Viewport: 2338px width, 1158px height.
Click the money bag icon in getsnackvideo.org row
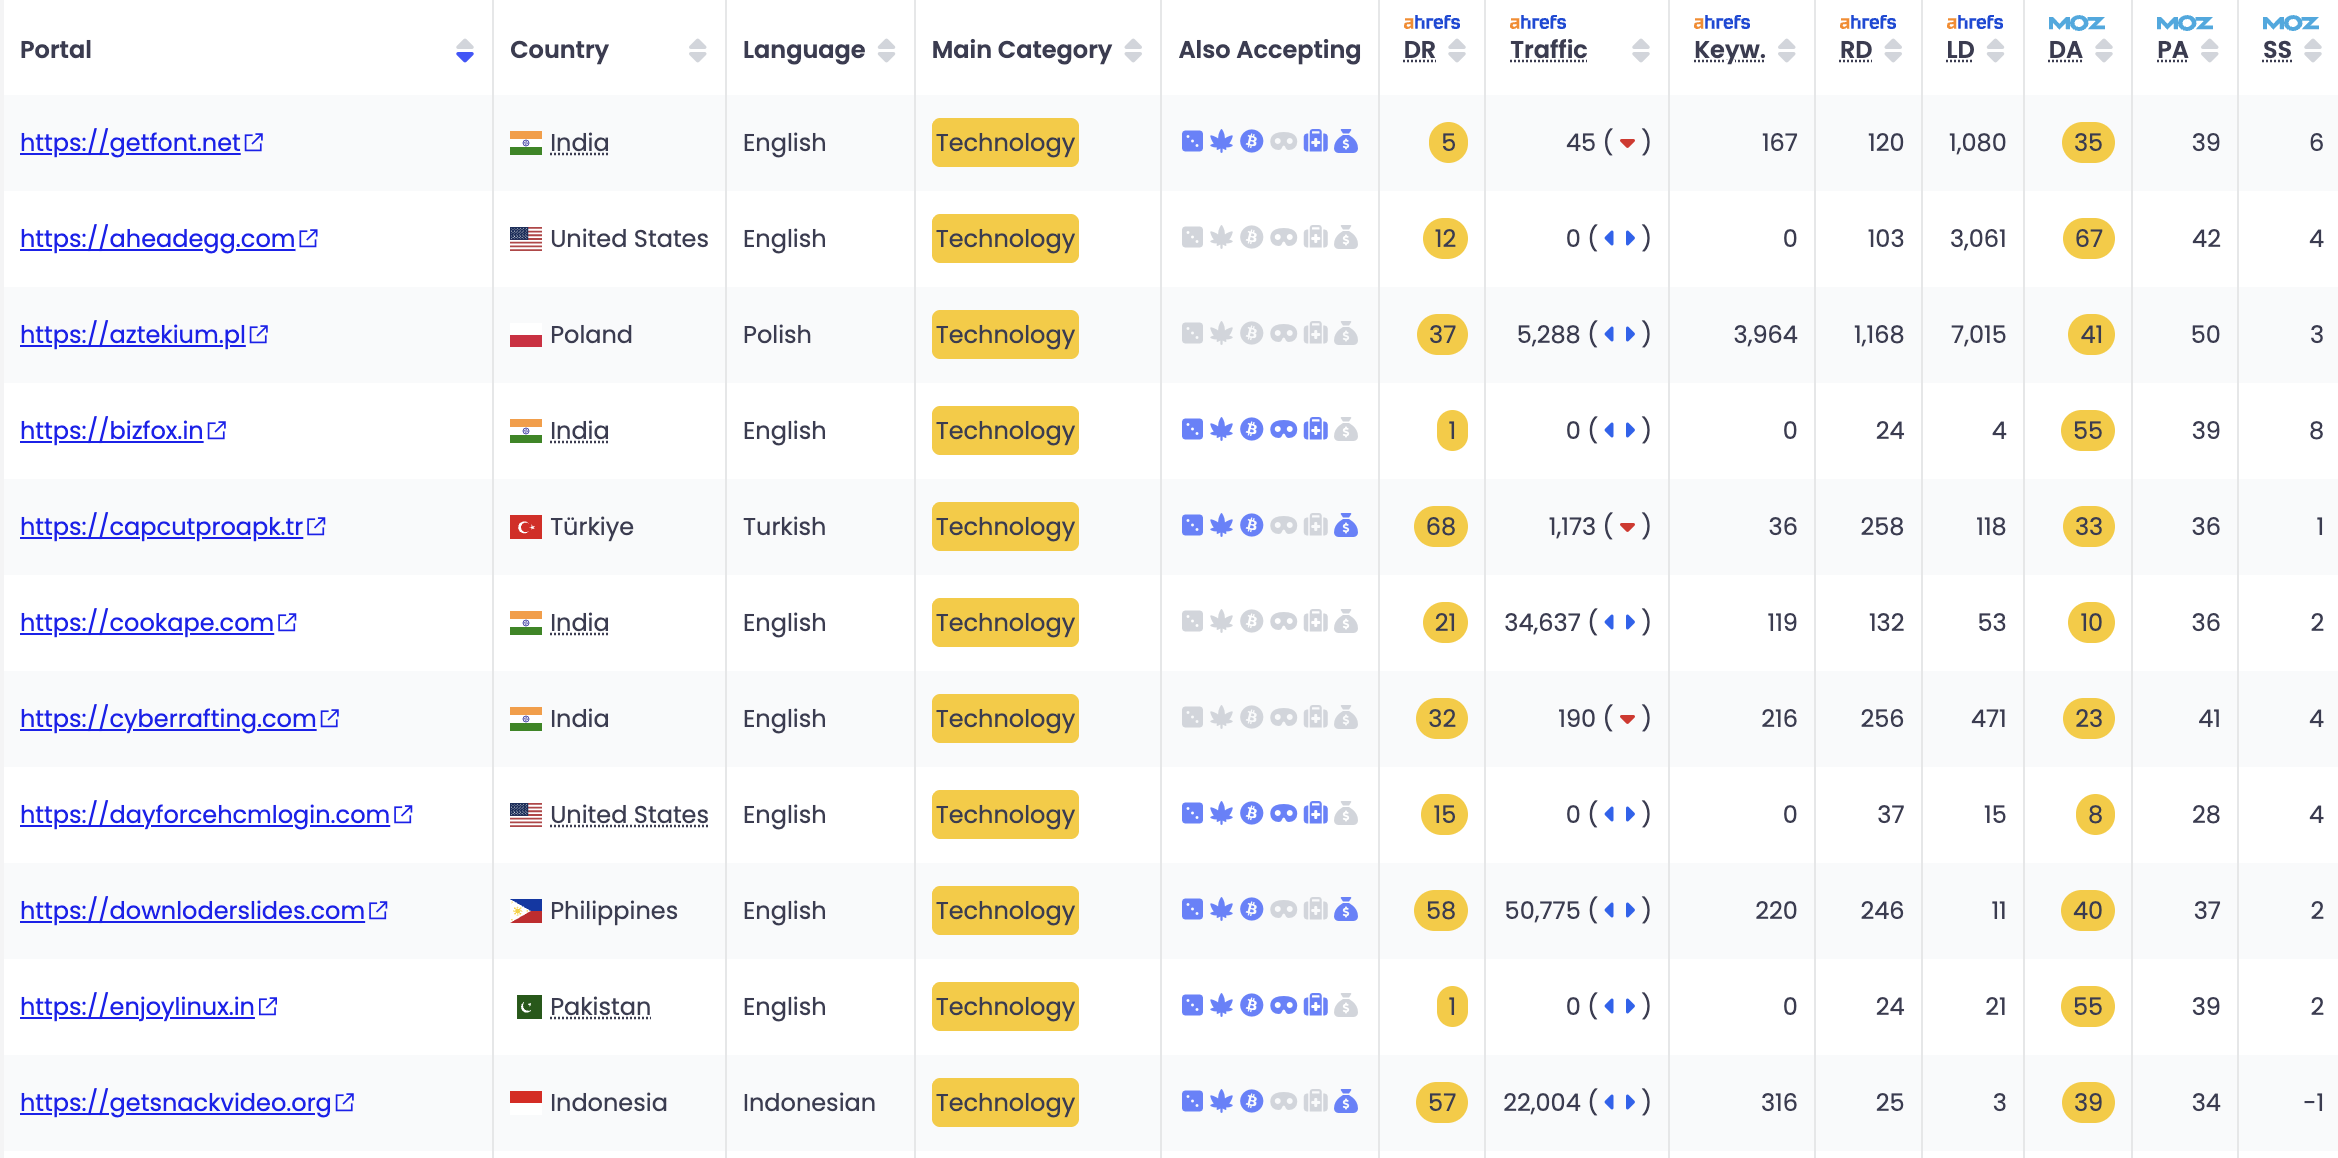[x=1347, y=1102]
